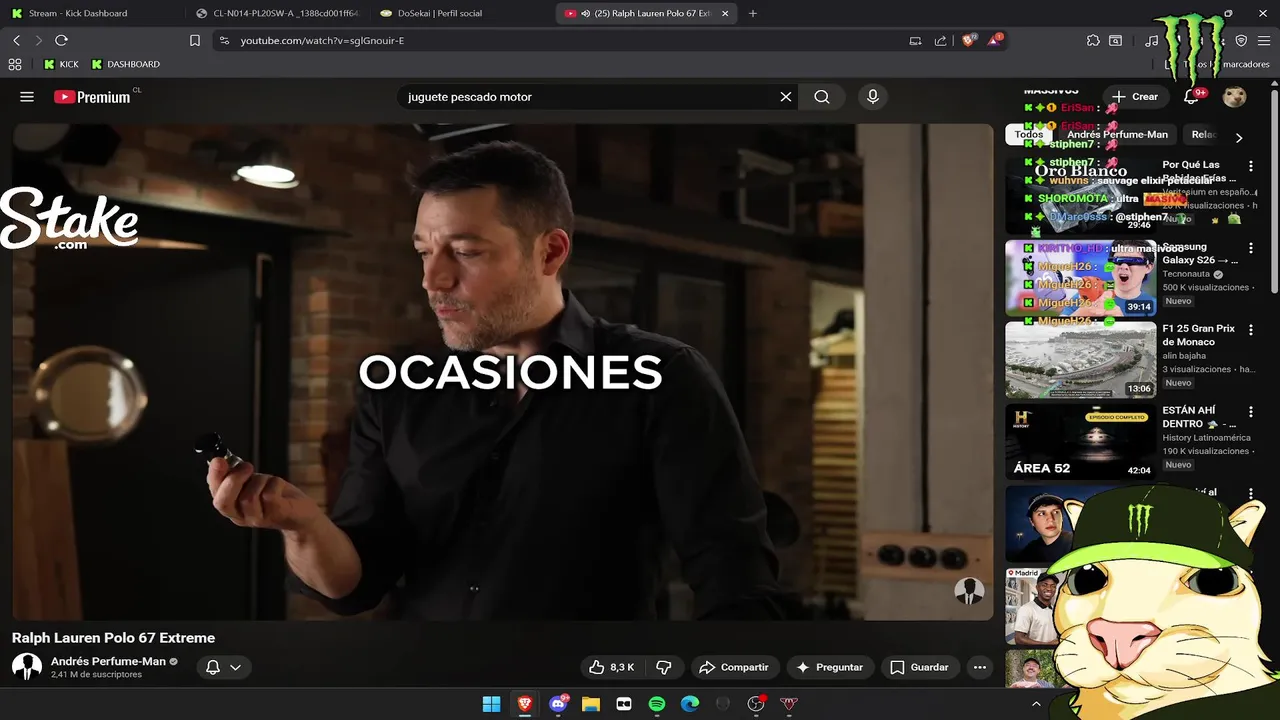Click the Crear button
The height and width of the screenshot is (720, 1280).
1134,97
